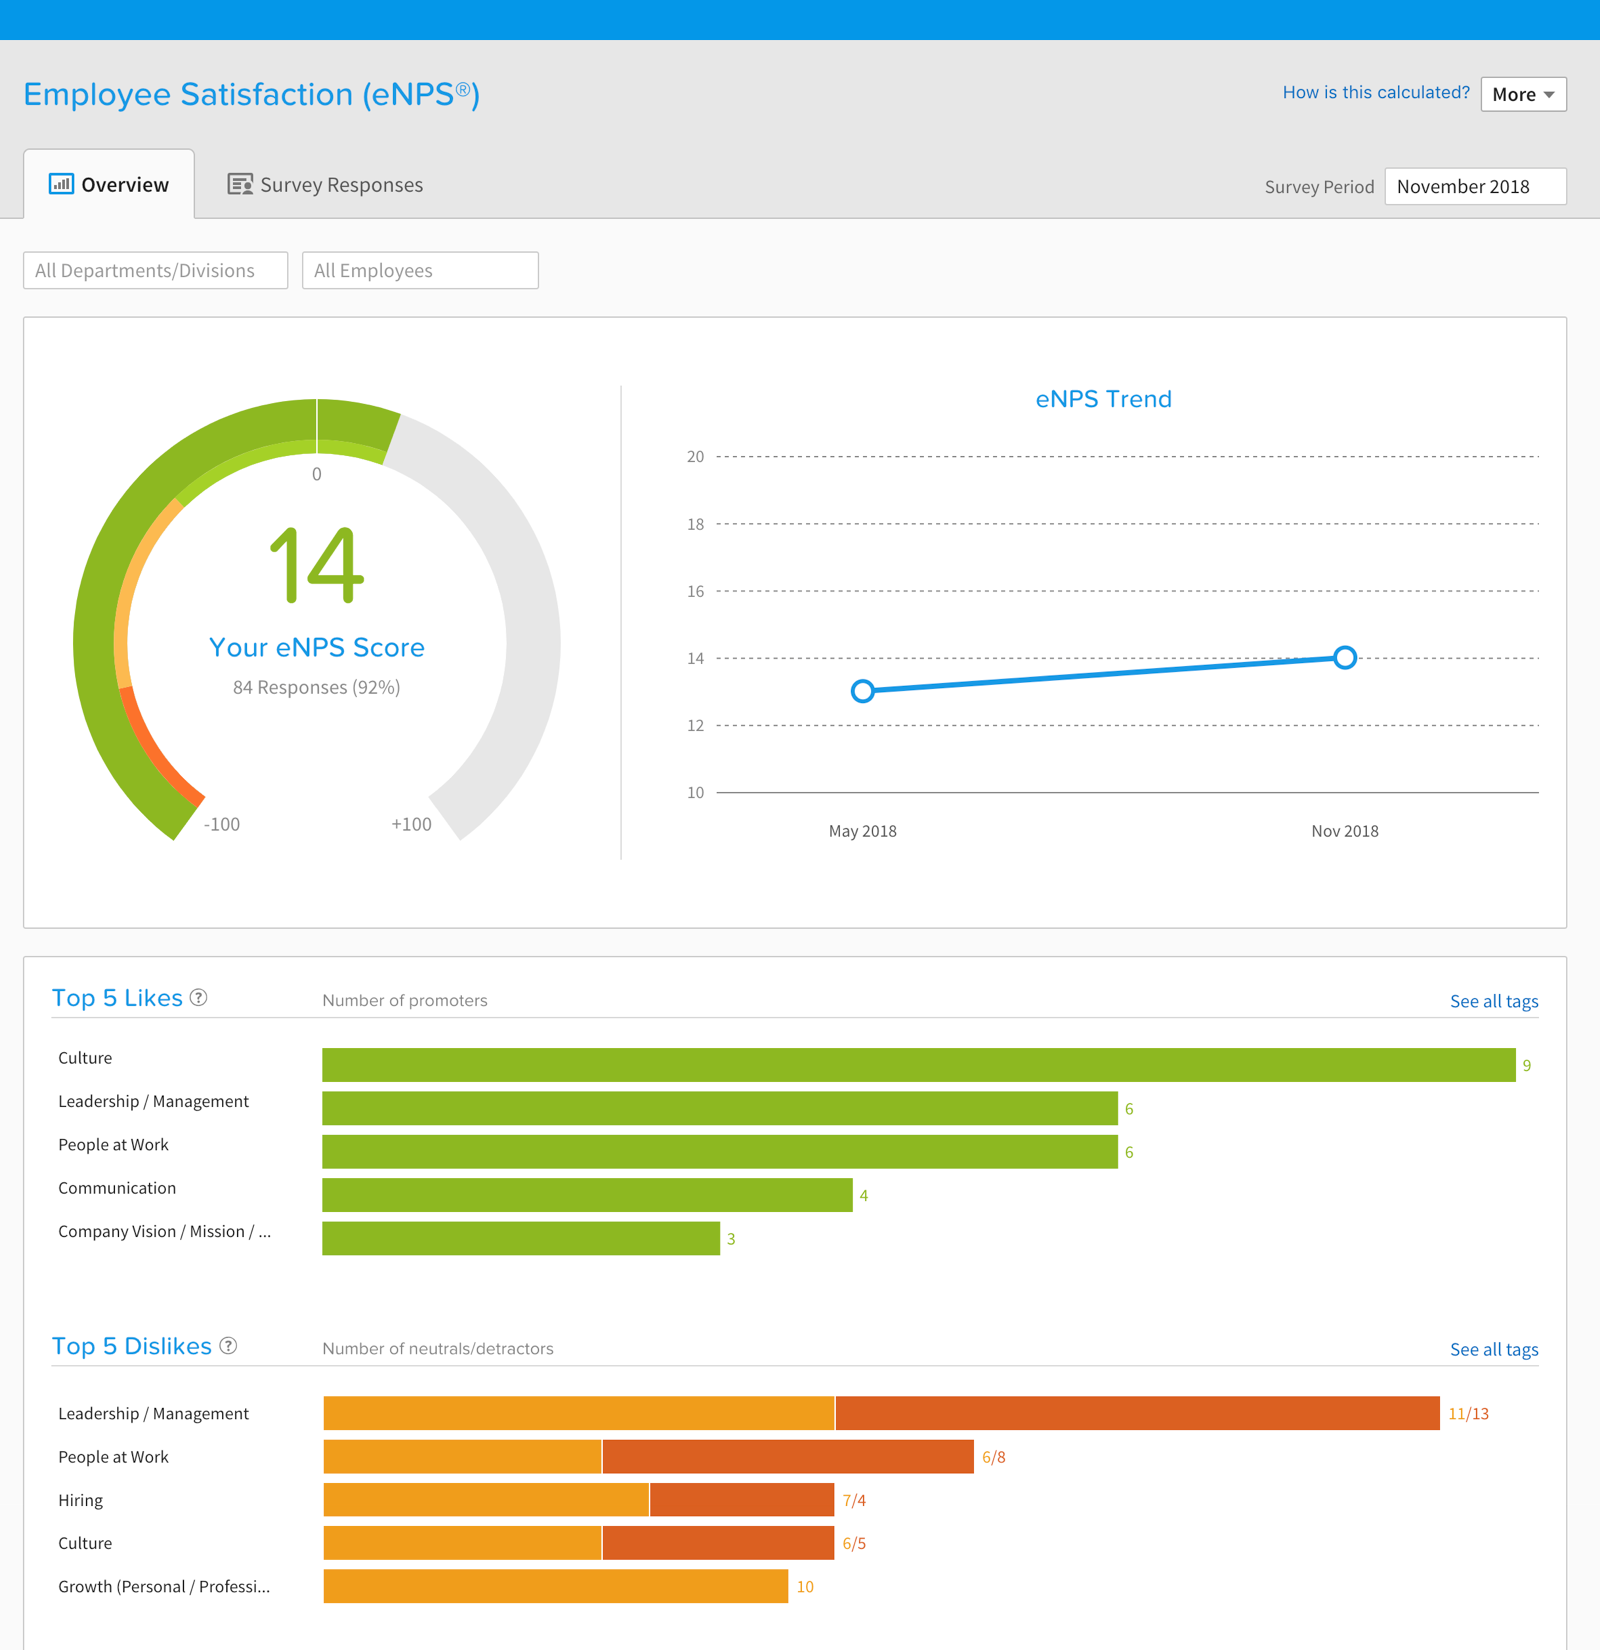
Task: Click the 6/8 value beside People at Work
Action: (x=994, y=1457)
